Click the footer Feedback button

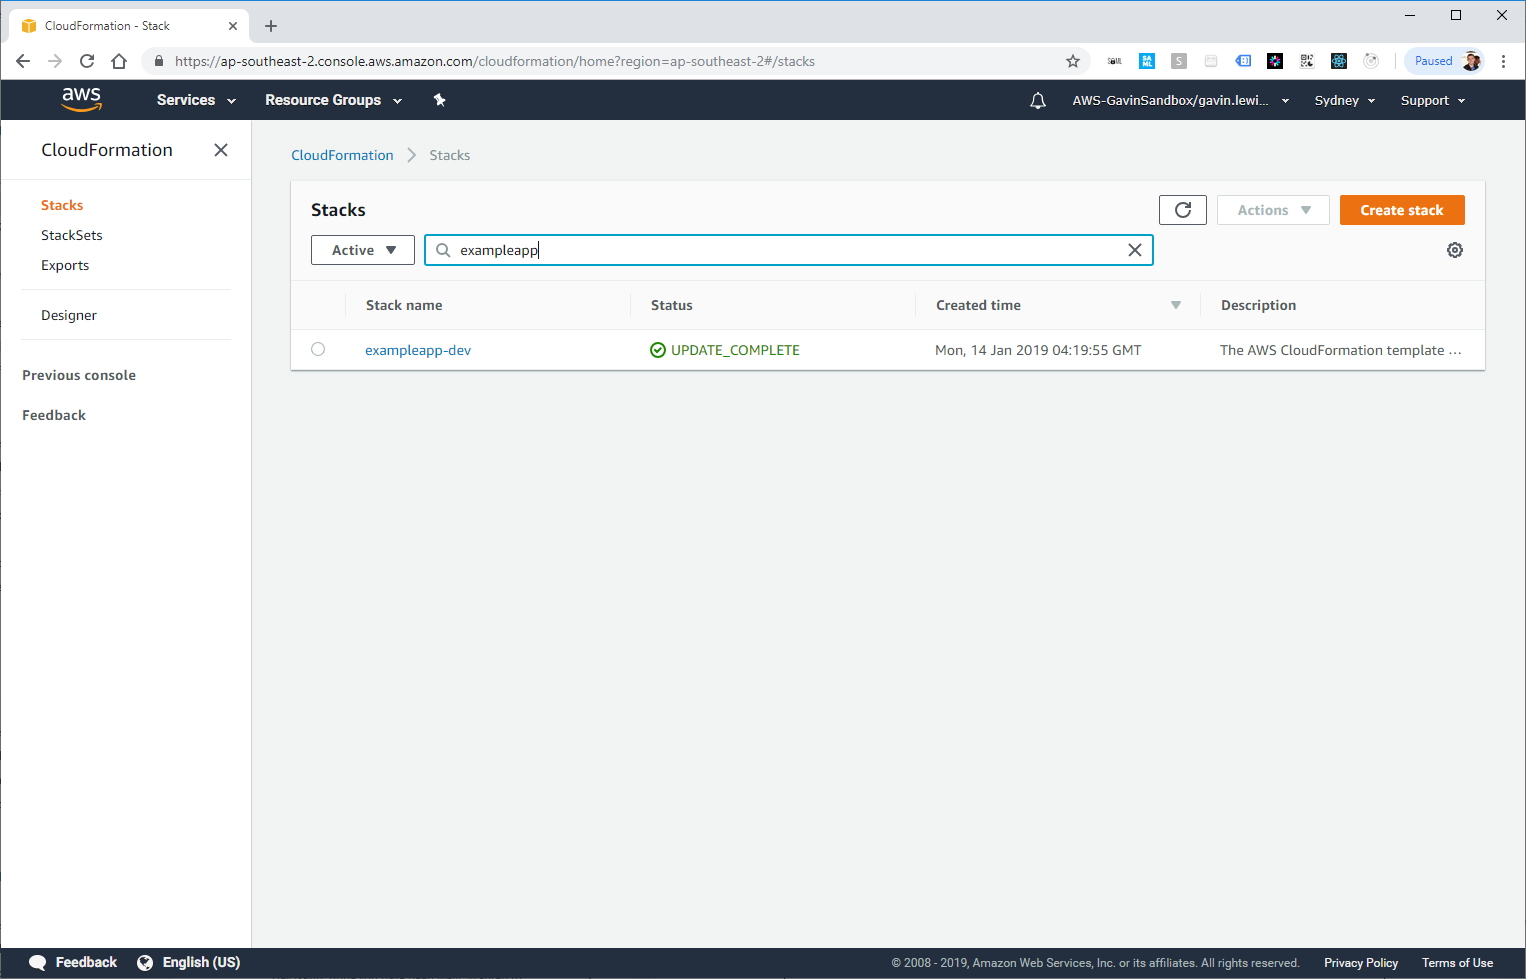click(x=86, y=962)
